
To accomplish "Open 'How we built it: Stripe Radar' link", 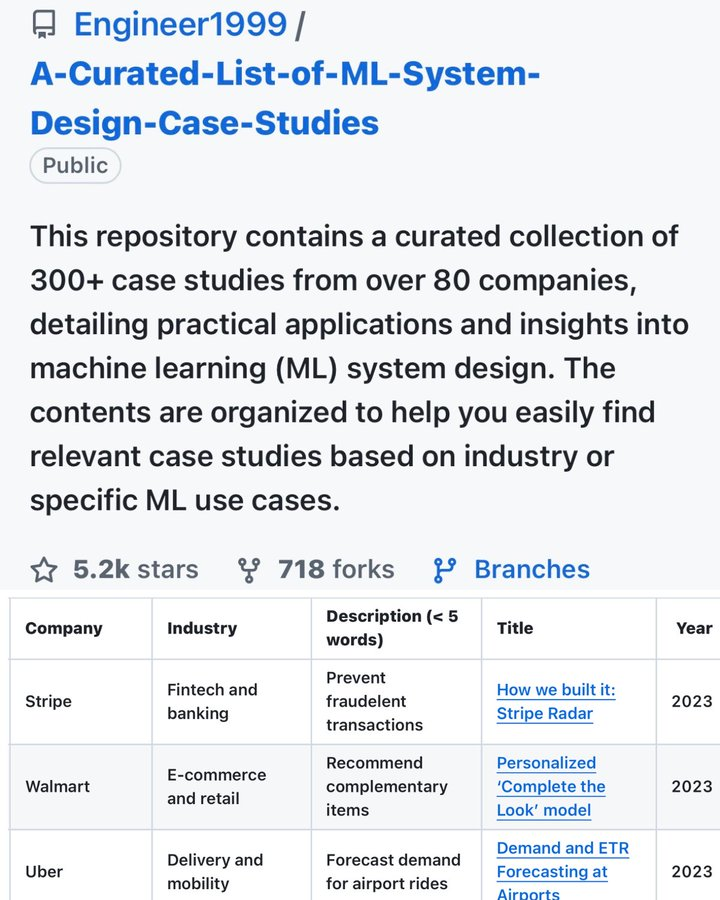I will [556, 701].
